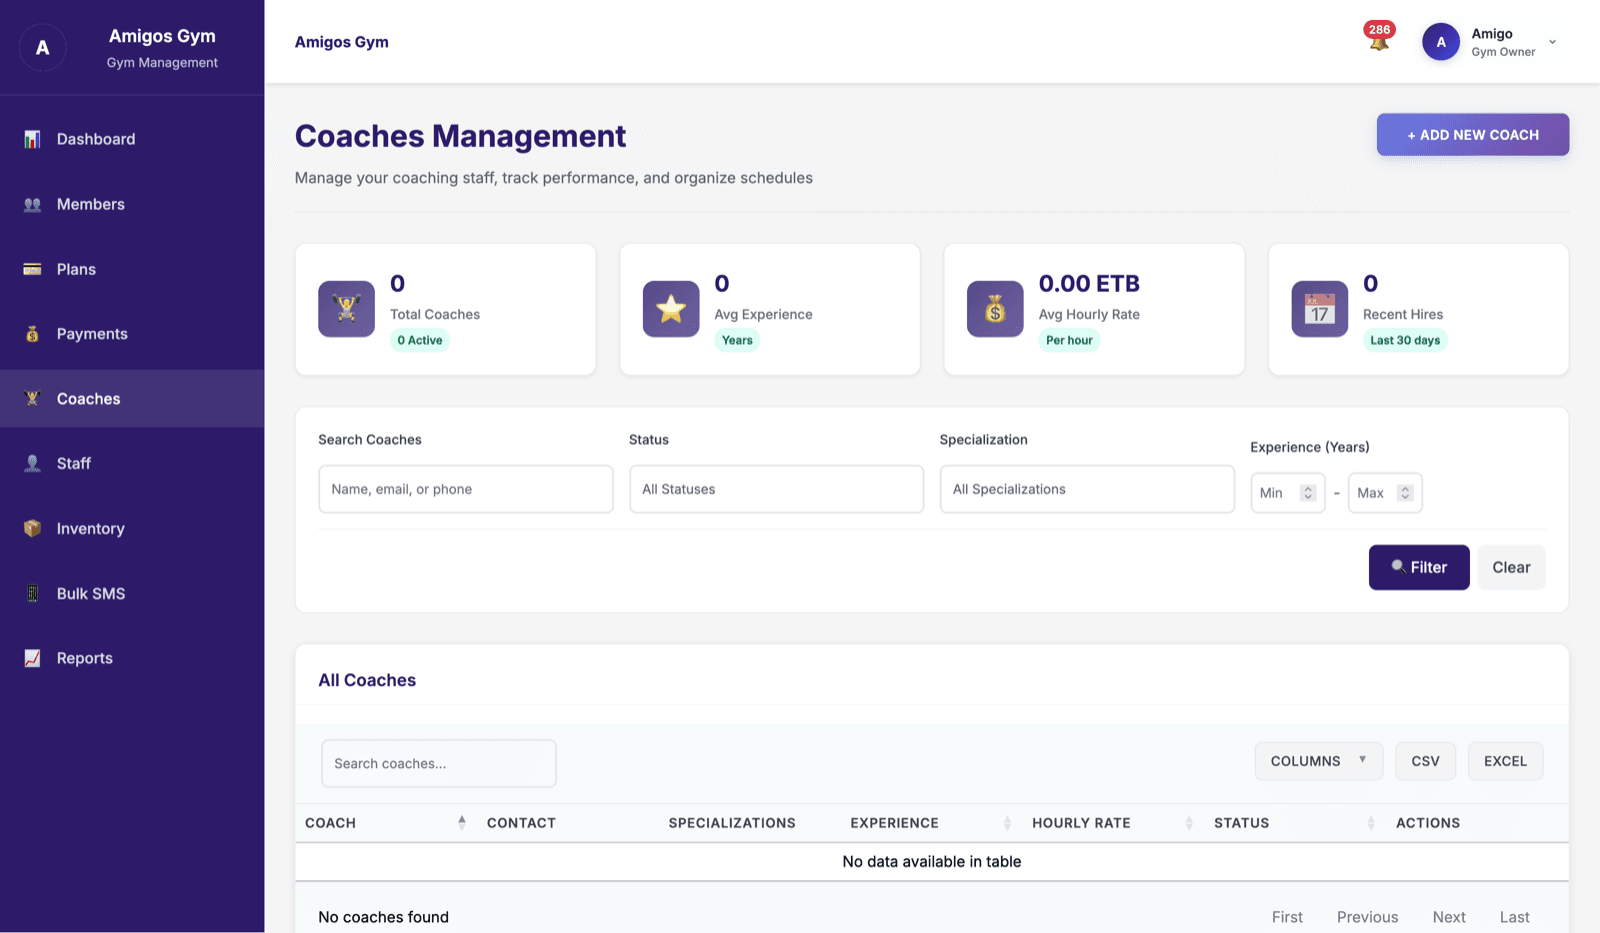1600x933 pixels.
Task: Click the Inventory box icon
Action: point(32,528)
